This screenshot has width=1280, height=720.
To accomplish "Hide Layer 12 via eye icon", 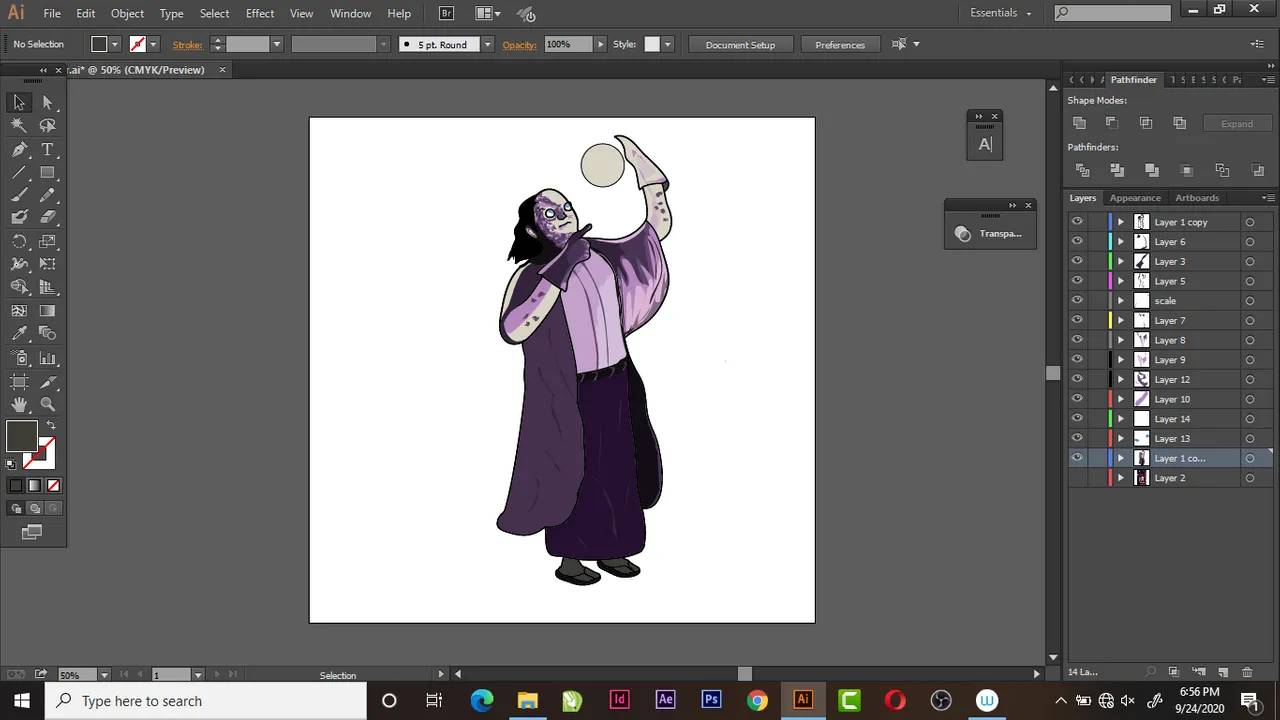I will pyautogui.click(x=1077, y=380).
